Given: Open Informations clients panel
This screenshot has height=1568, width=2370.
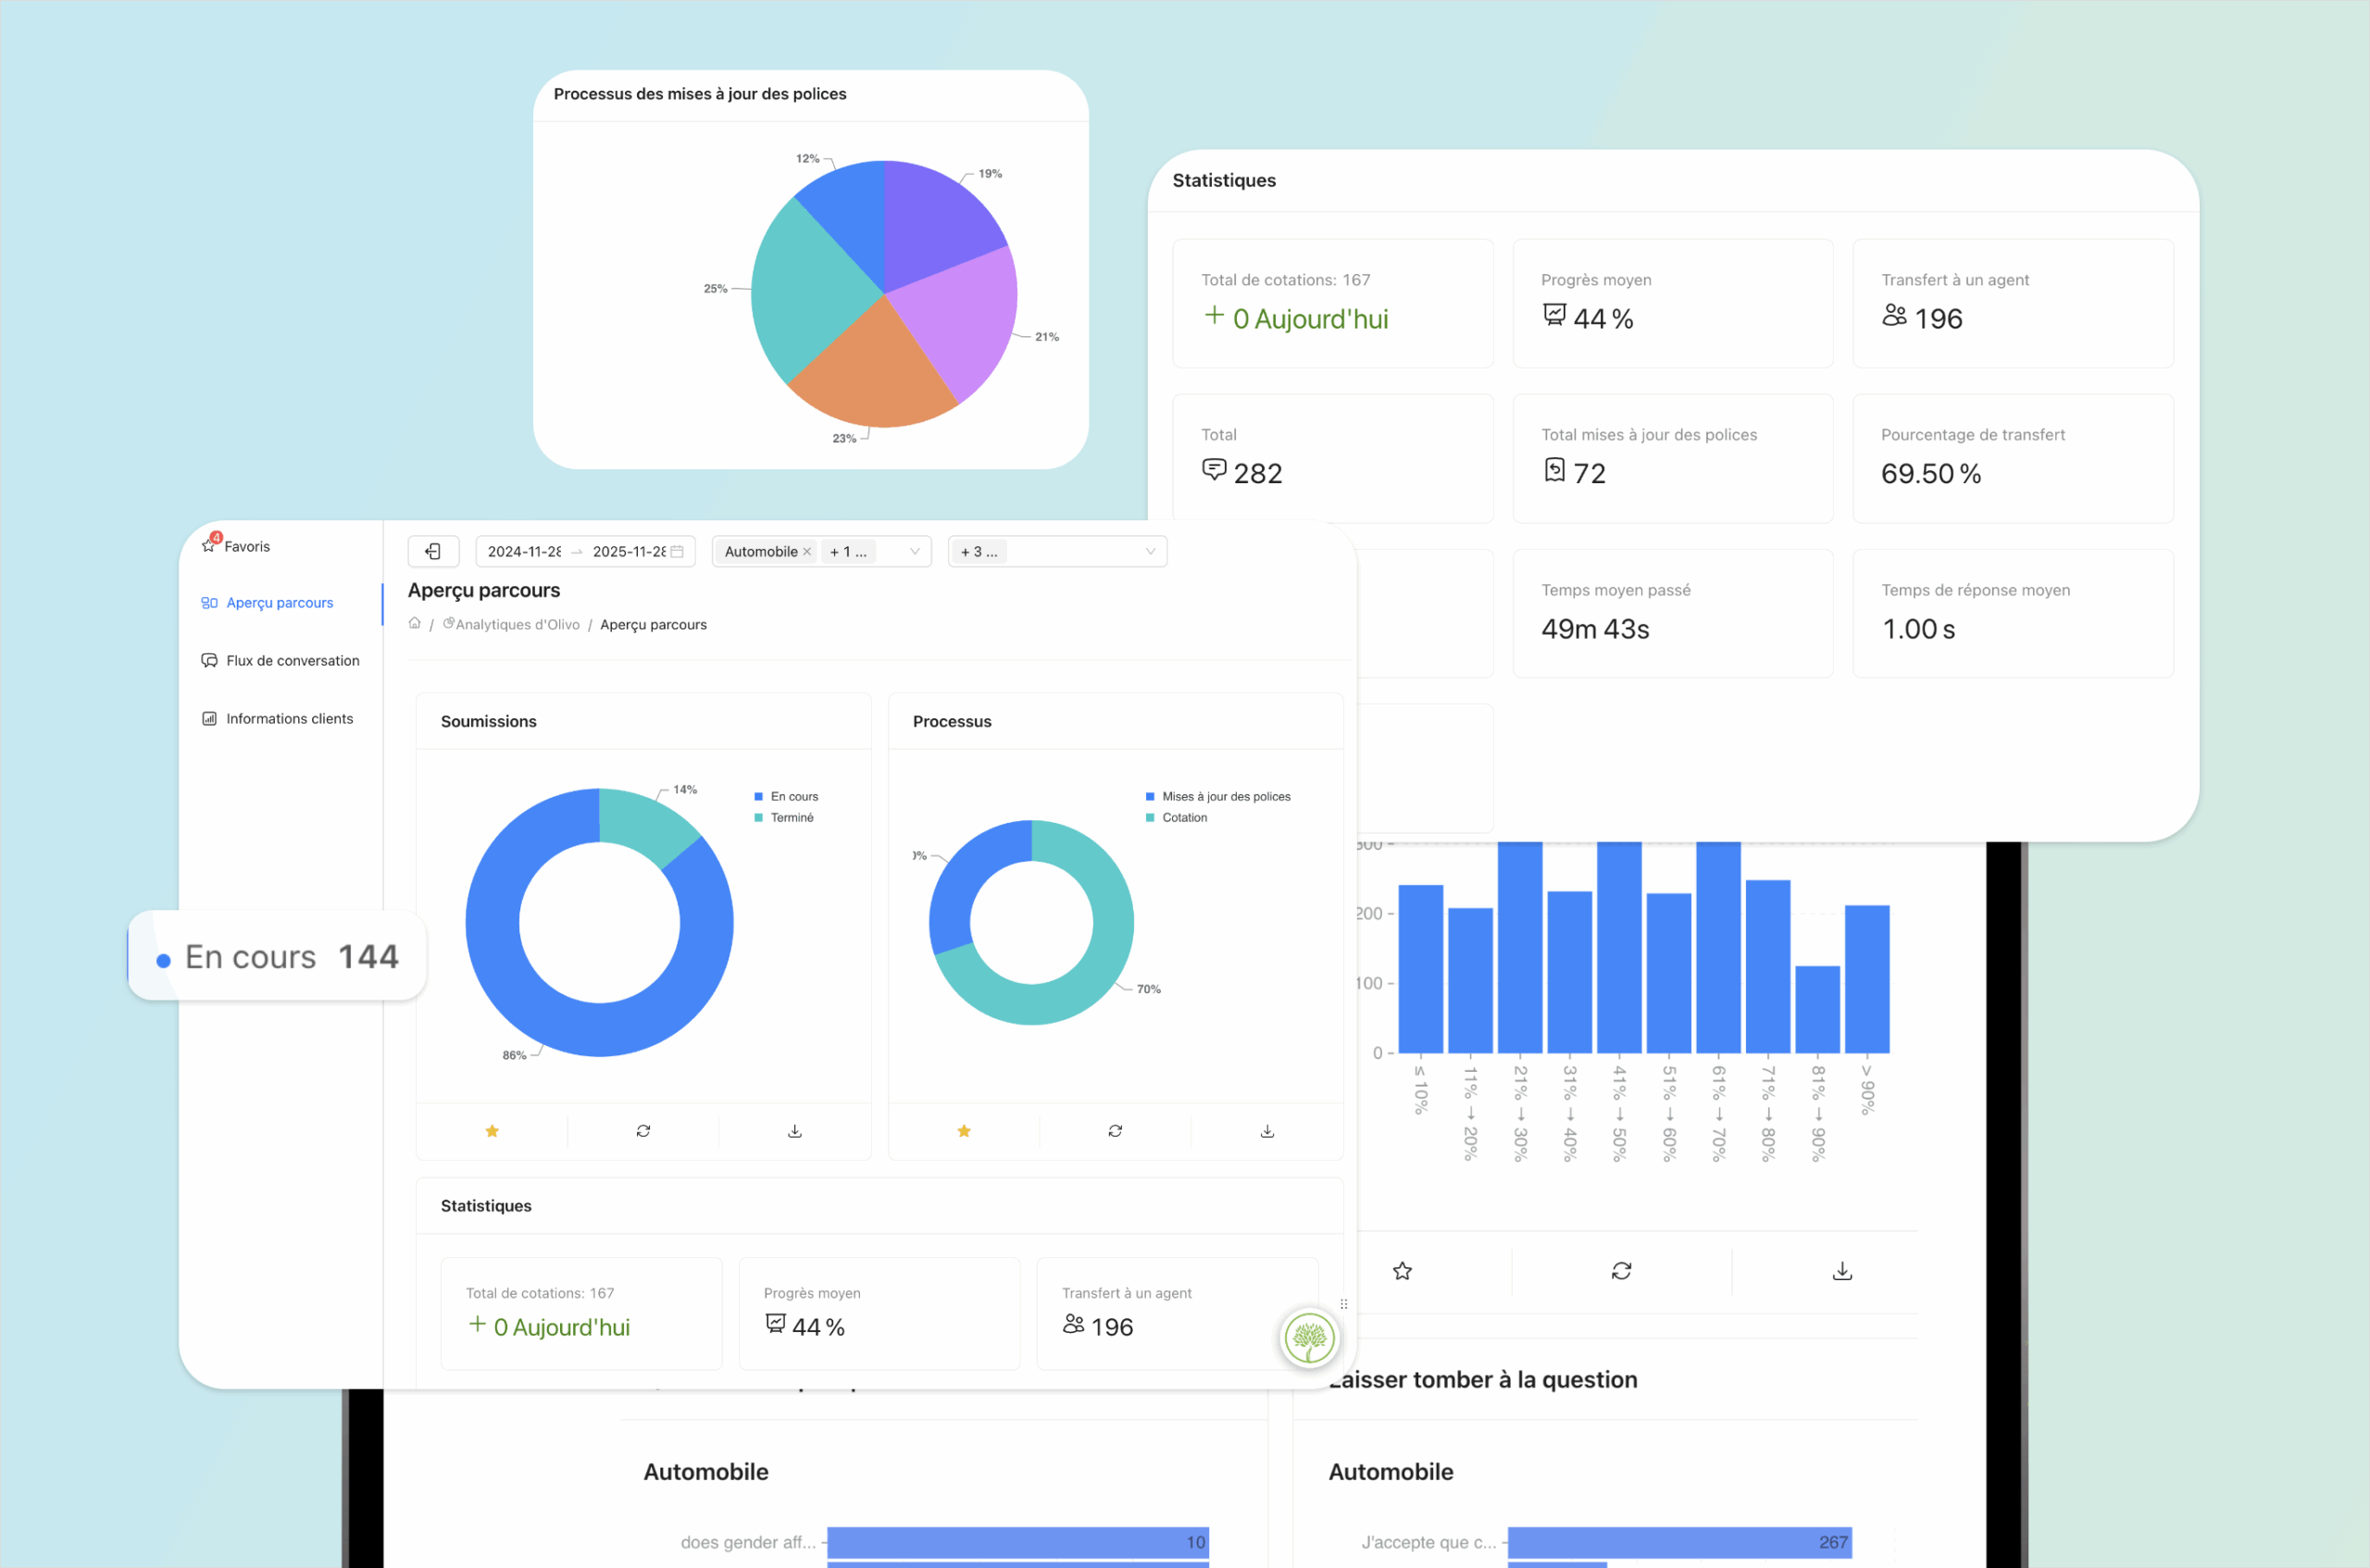Looking at the screenshot, I should point(289,718).
